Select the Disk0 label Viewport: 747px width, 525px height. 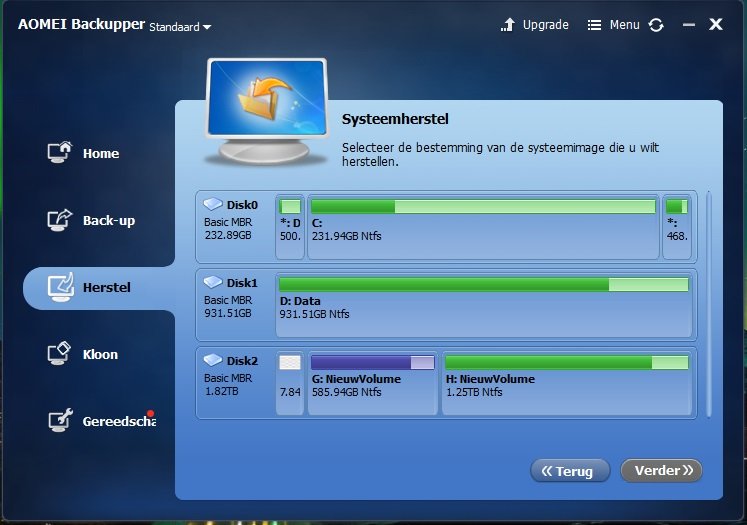coord(242,205)
